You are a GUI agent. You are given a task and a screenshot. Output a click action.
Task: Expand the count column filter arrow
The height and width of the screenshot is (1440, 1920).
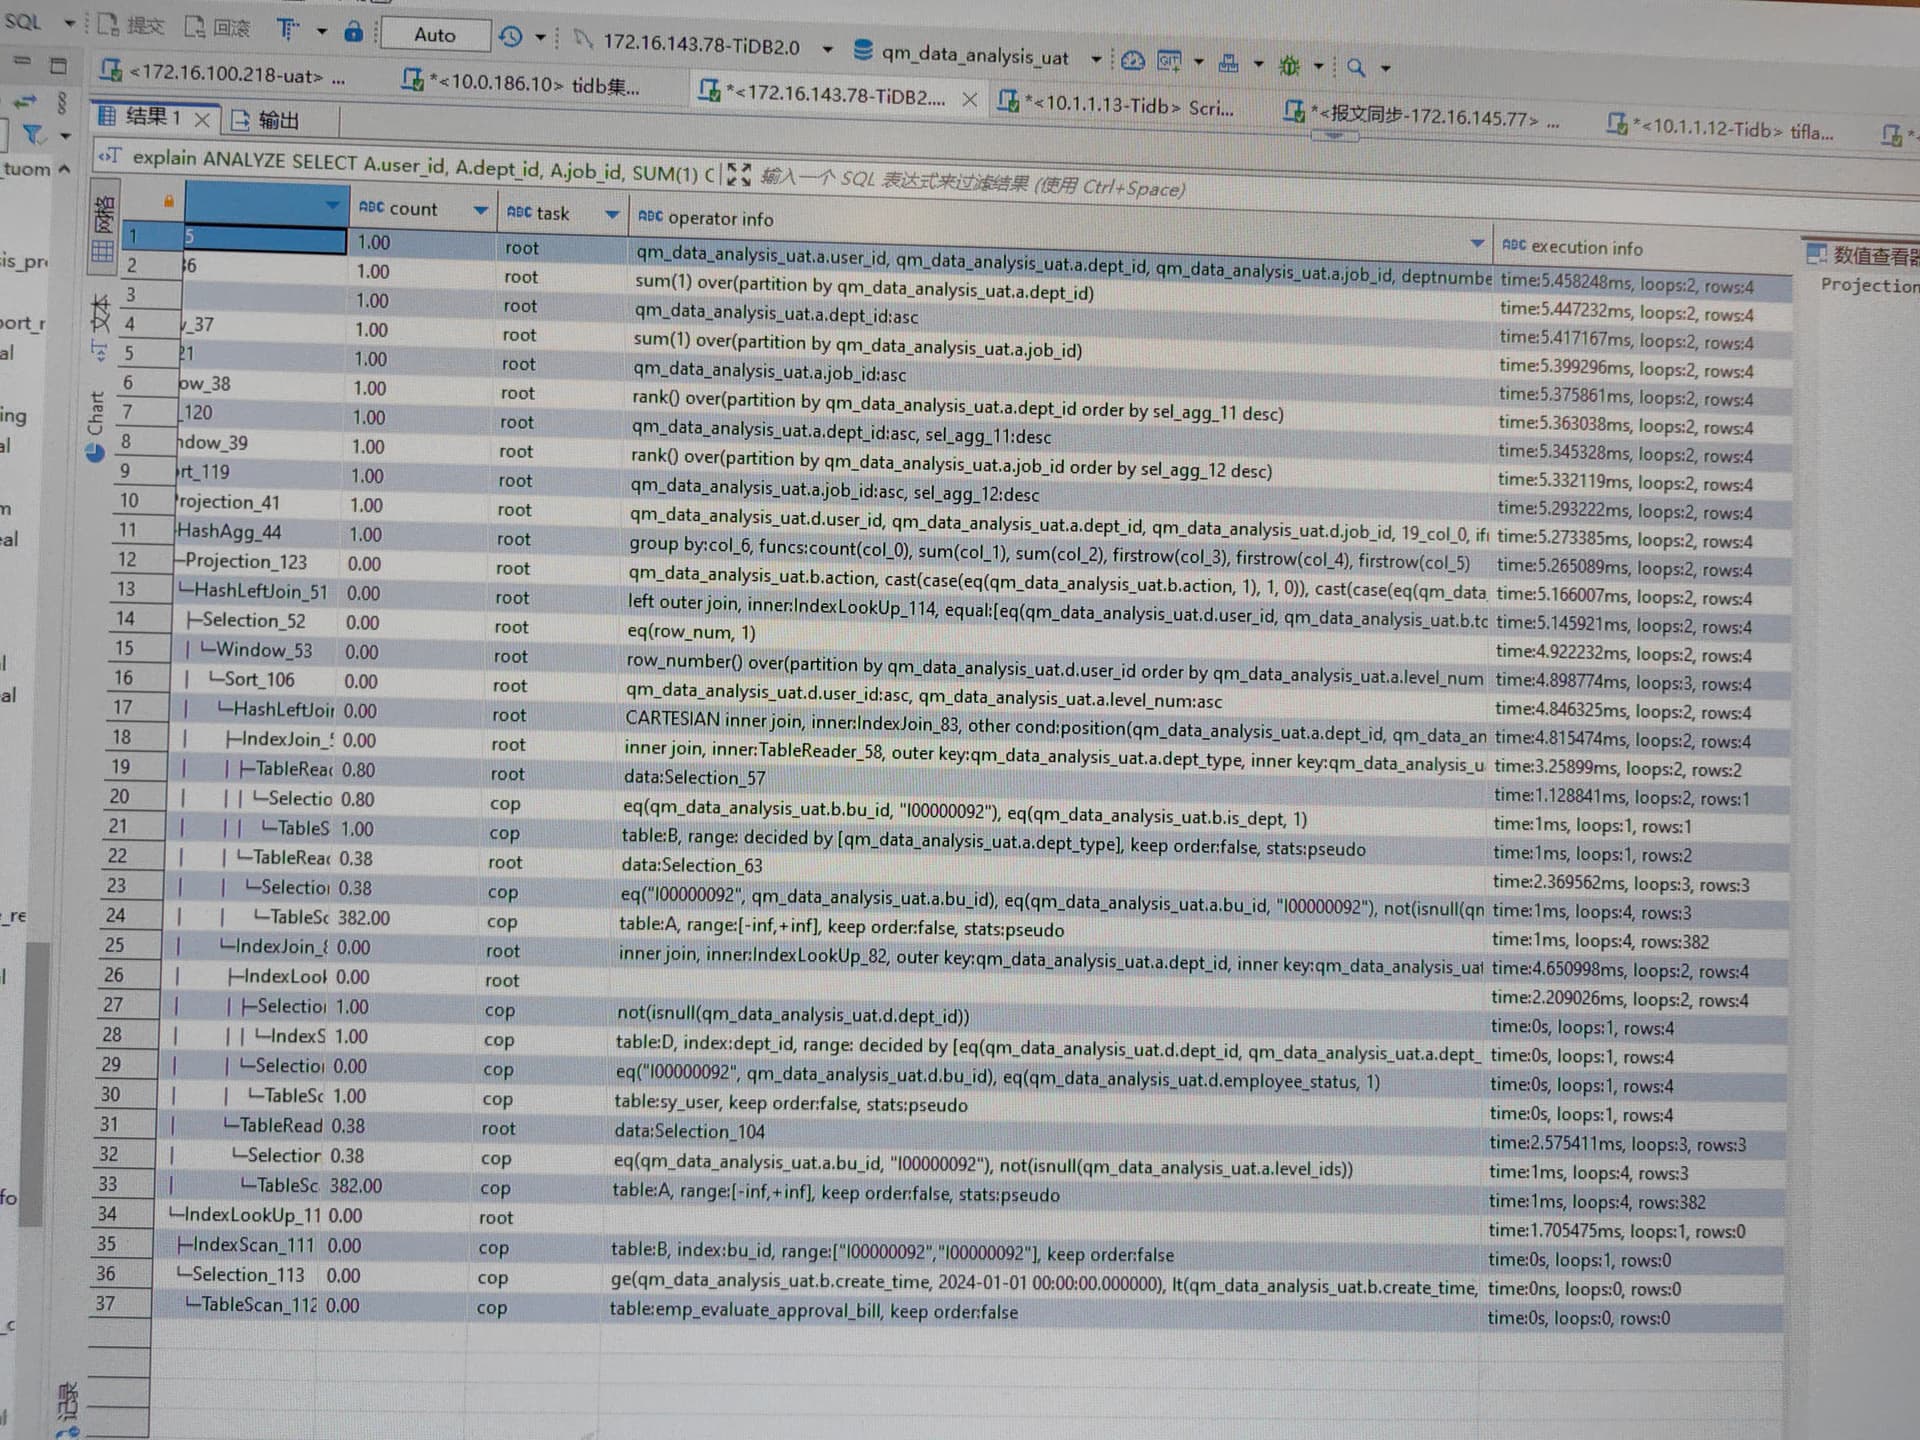click(480, 210)
